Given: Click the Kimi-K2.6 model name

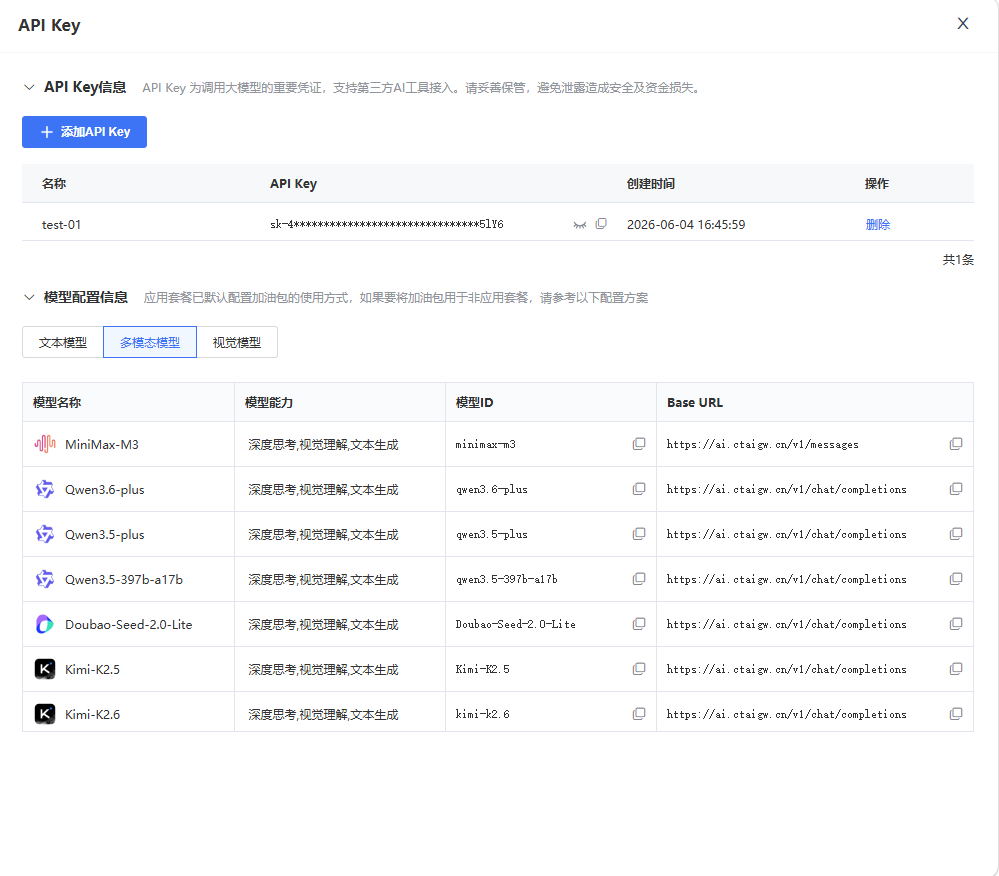Looking at the screenshot, I should pos(92,715).
